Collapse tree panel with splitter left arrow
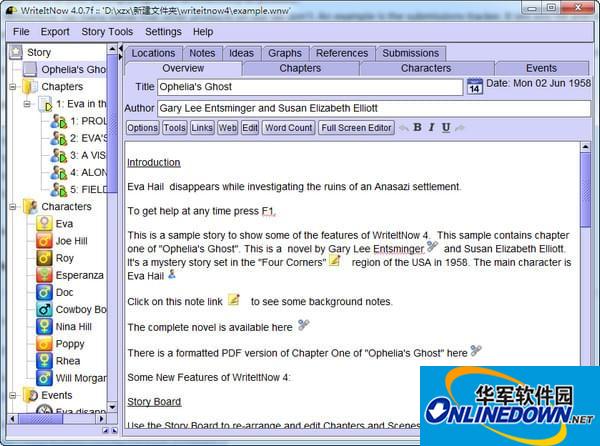 coord(121,49)
